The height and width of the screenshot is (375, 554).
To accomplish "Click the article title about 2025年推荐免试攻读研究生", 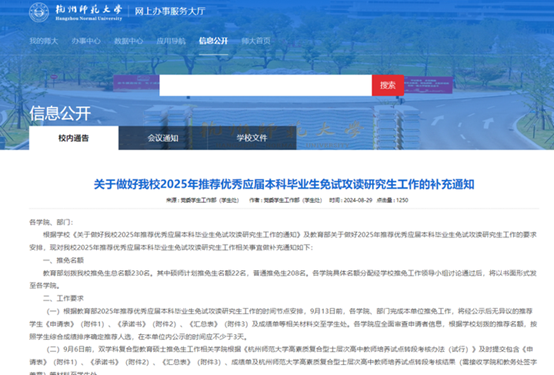I will pos(284,184).
